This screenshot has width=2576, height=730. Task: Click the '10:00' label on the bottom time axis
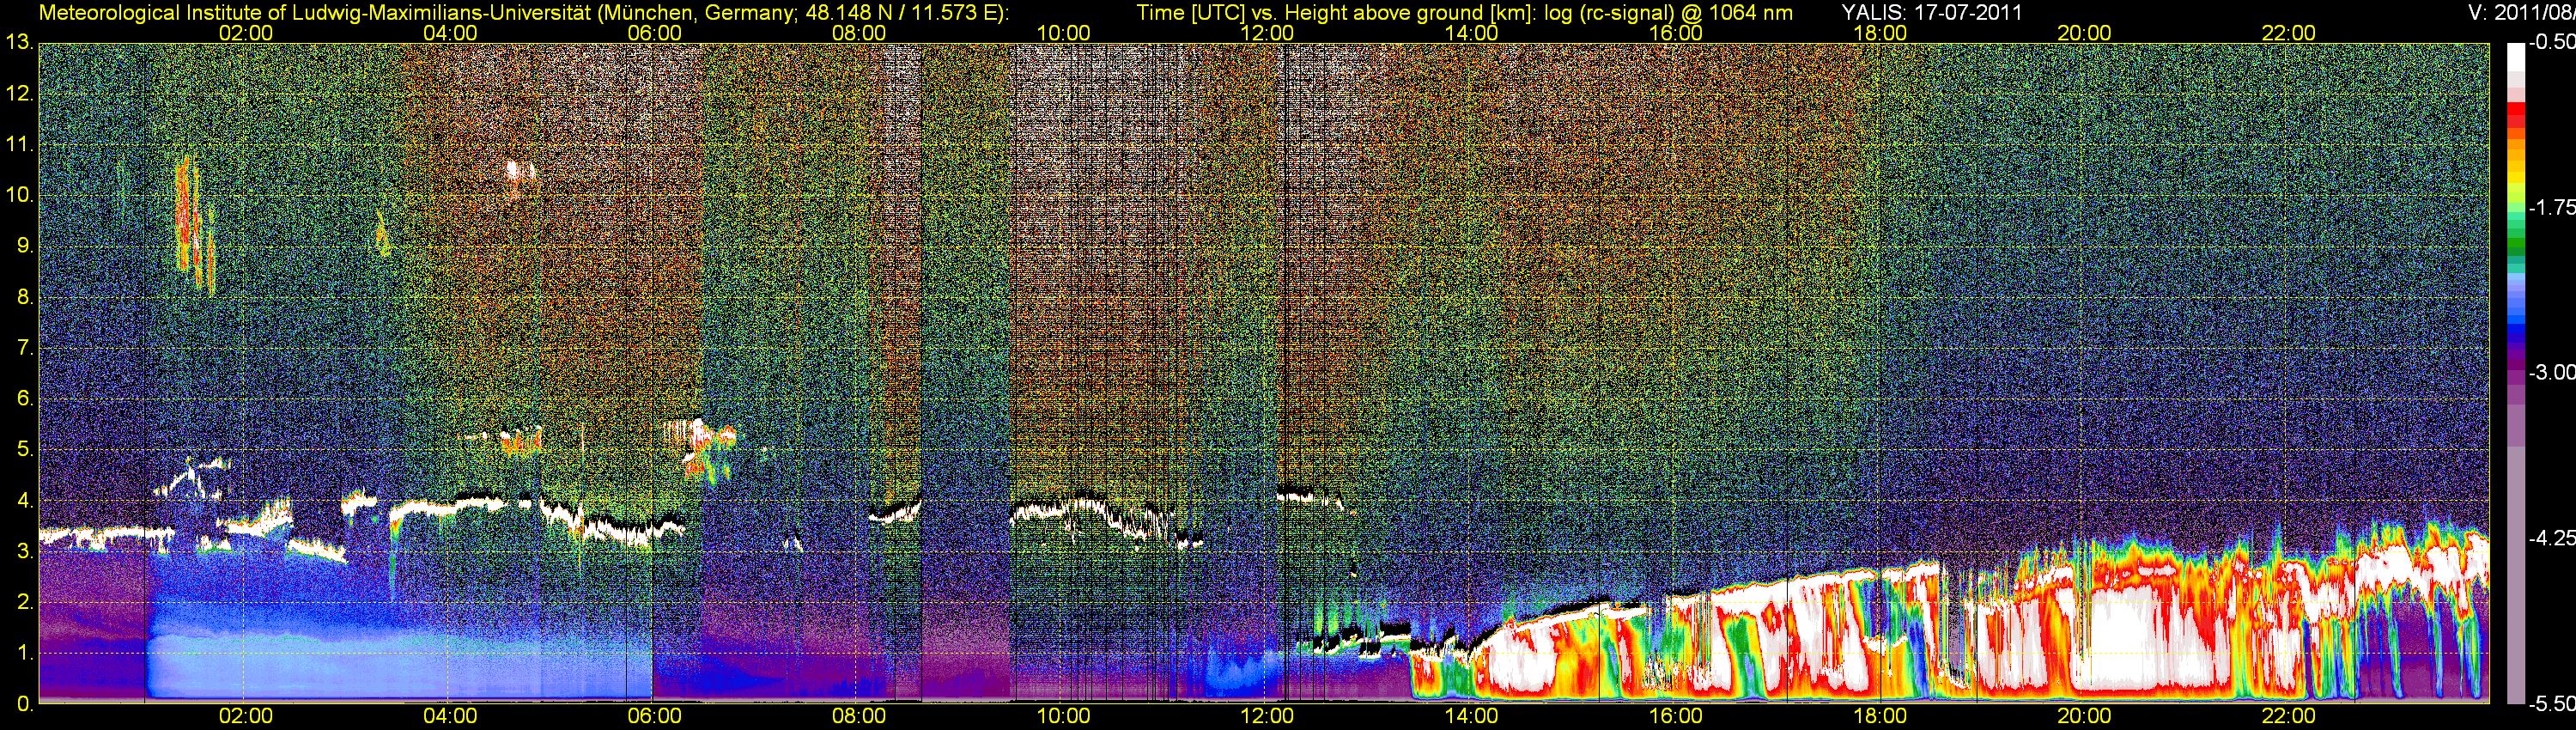(x=1063, y=717)
